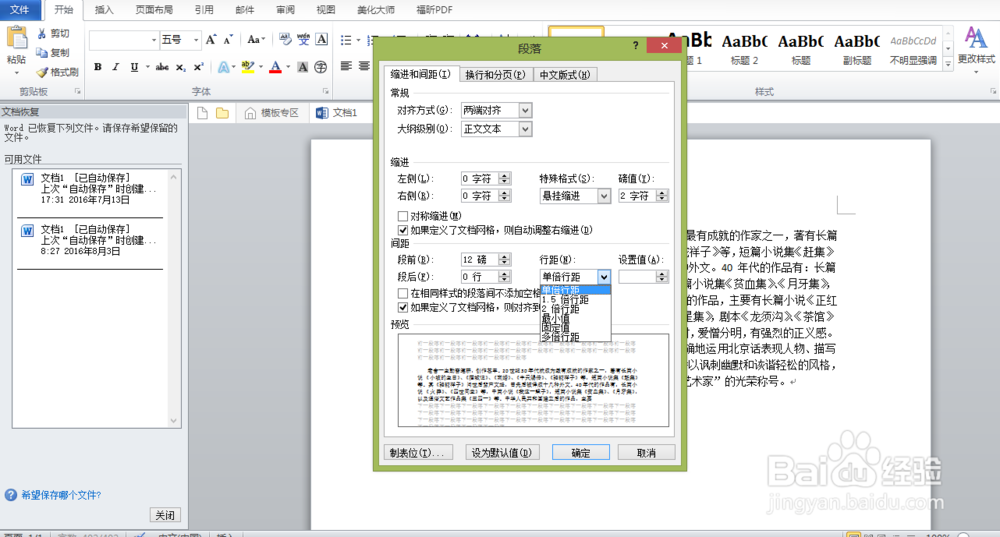Click the align left icon
The height and width of the screenshot is (537, 1000).
click(x=346, y=66)
